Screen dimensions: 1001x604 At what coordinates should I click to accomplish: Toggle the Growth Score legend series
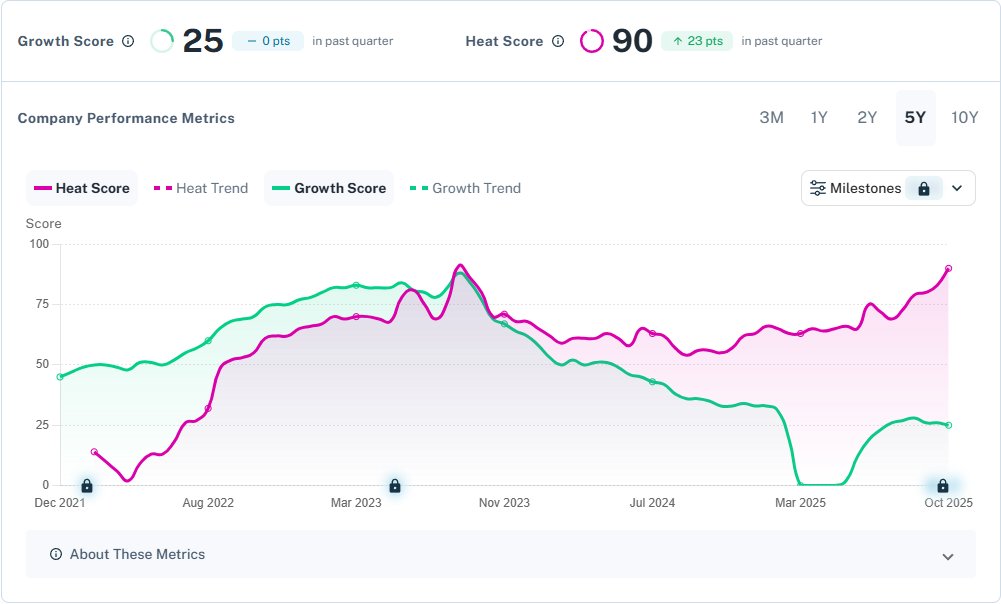(329, 188)
